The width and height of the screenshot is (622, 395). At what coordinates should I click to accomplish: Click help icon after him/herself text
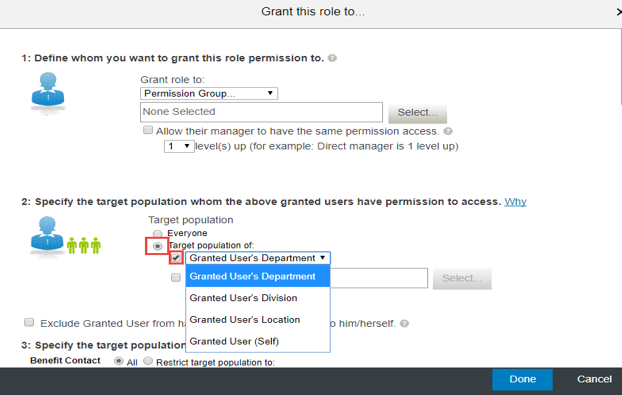coord(404,324)
